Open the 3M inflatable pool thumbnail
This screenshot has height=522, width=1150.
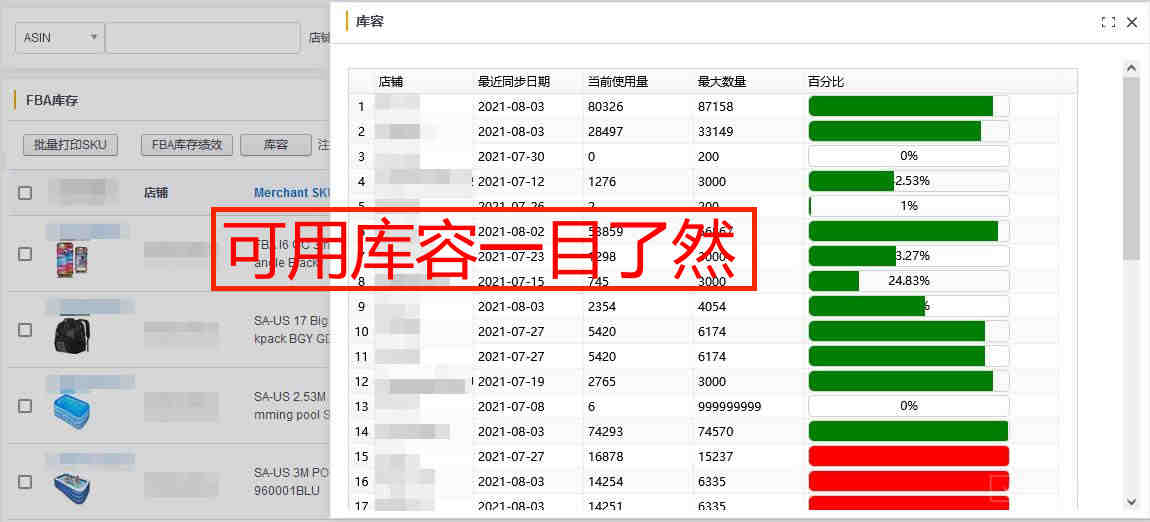(73, 488)
